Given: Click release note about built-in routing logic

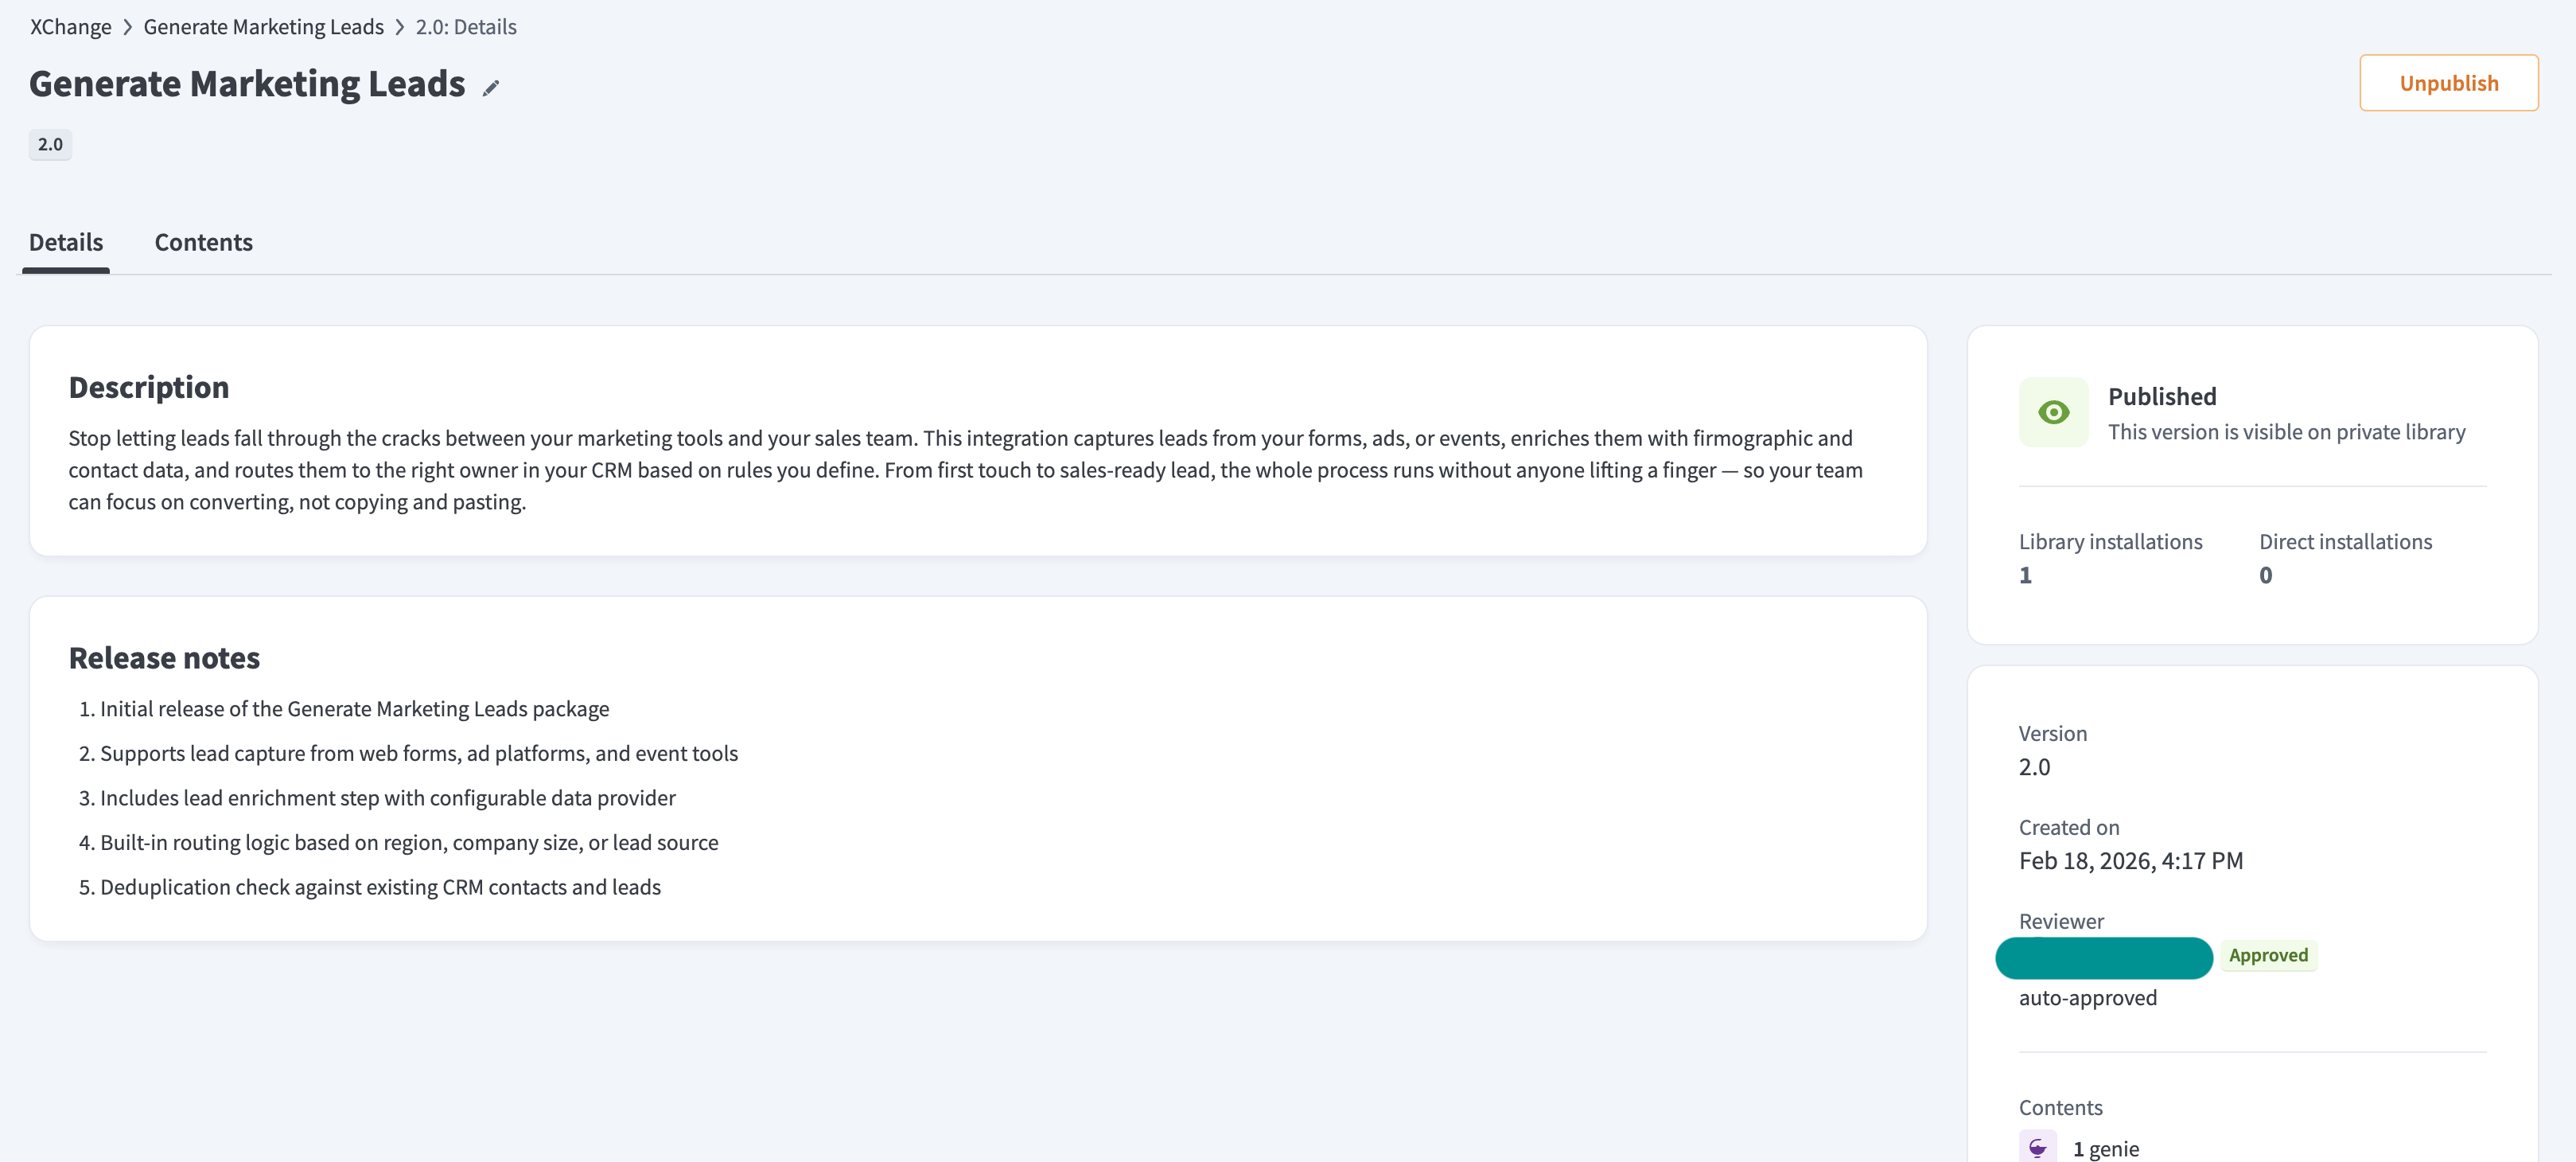Looking at the screenshot, I should point(409,843).
